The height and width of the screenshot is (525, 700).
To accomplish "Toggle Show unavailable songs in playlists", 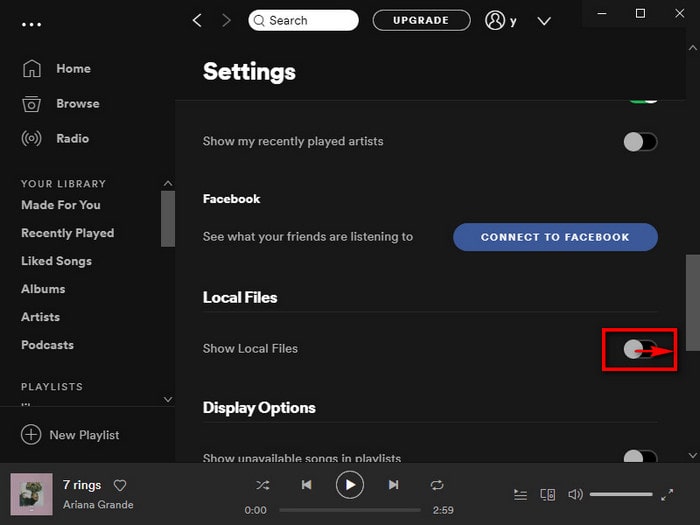I will [640, 456].
